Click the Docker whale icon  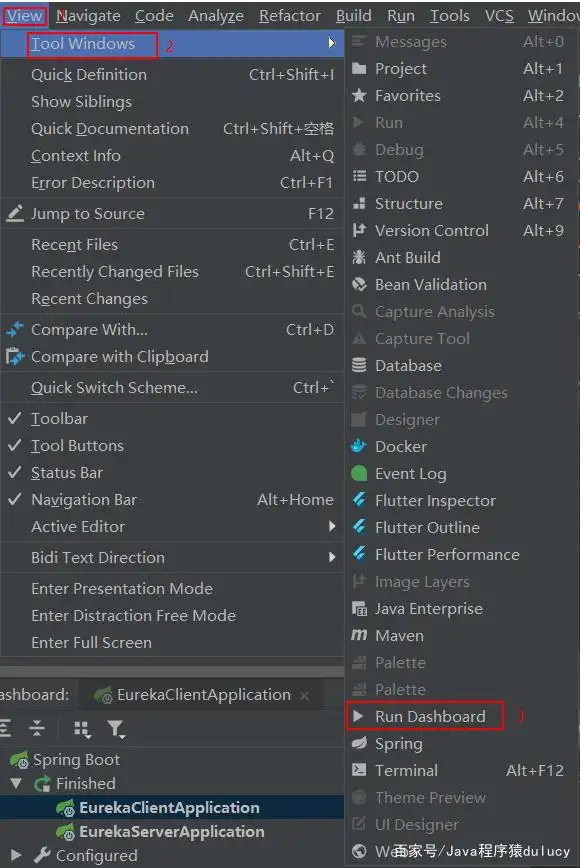coord(359,446)
